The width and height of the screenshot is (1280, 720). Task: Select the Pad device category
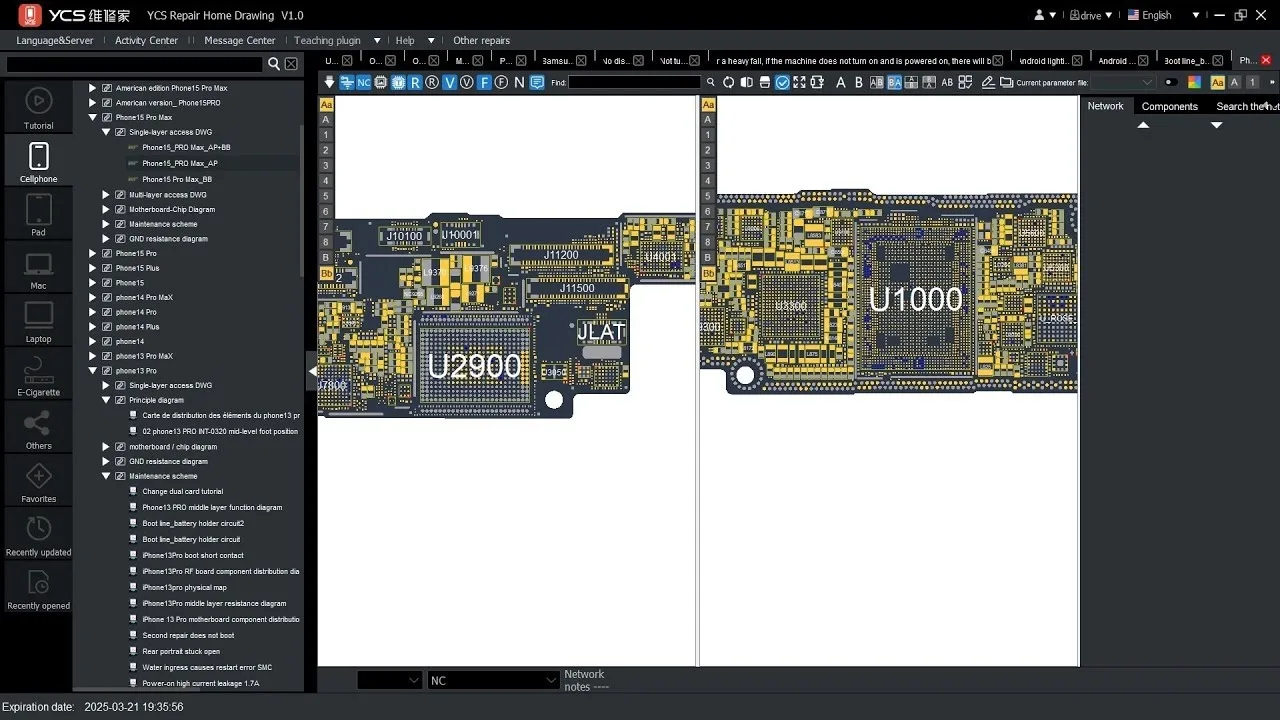(x=38, y=214)
